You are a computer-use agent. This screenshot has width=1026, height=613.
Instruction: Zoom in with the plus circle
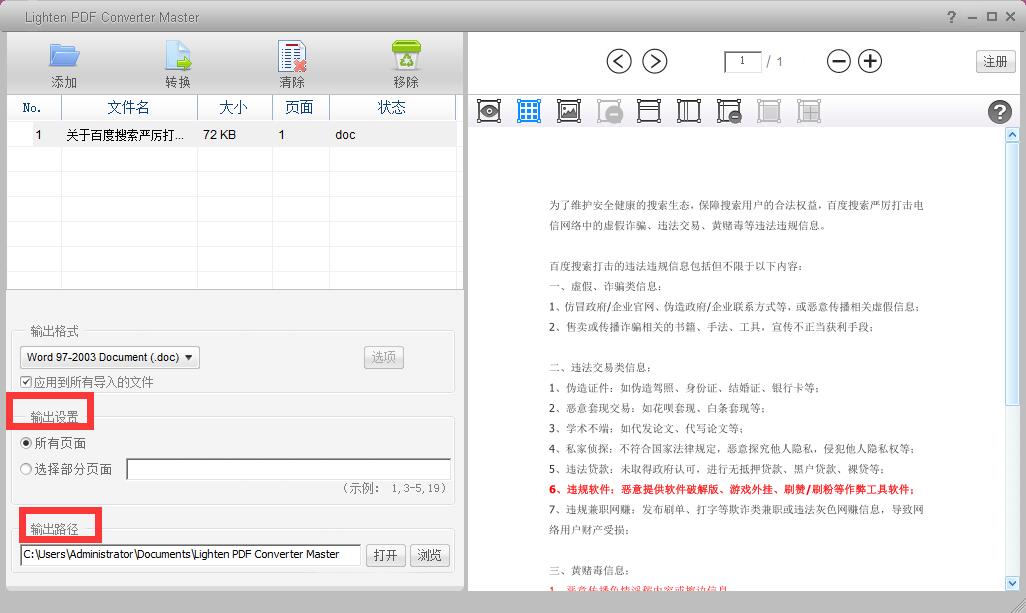click(870, 61)
